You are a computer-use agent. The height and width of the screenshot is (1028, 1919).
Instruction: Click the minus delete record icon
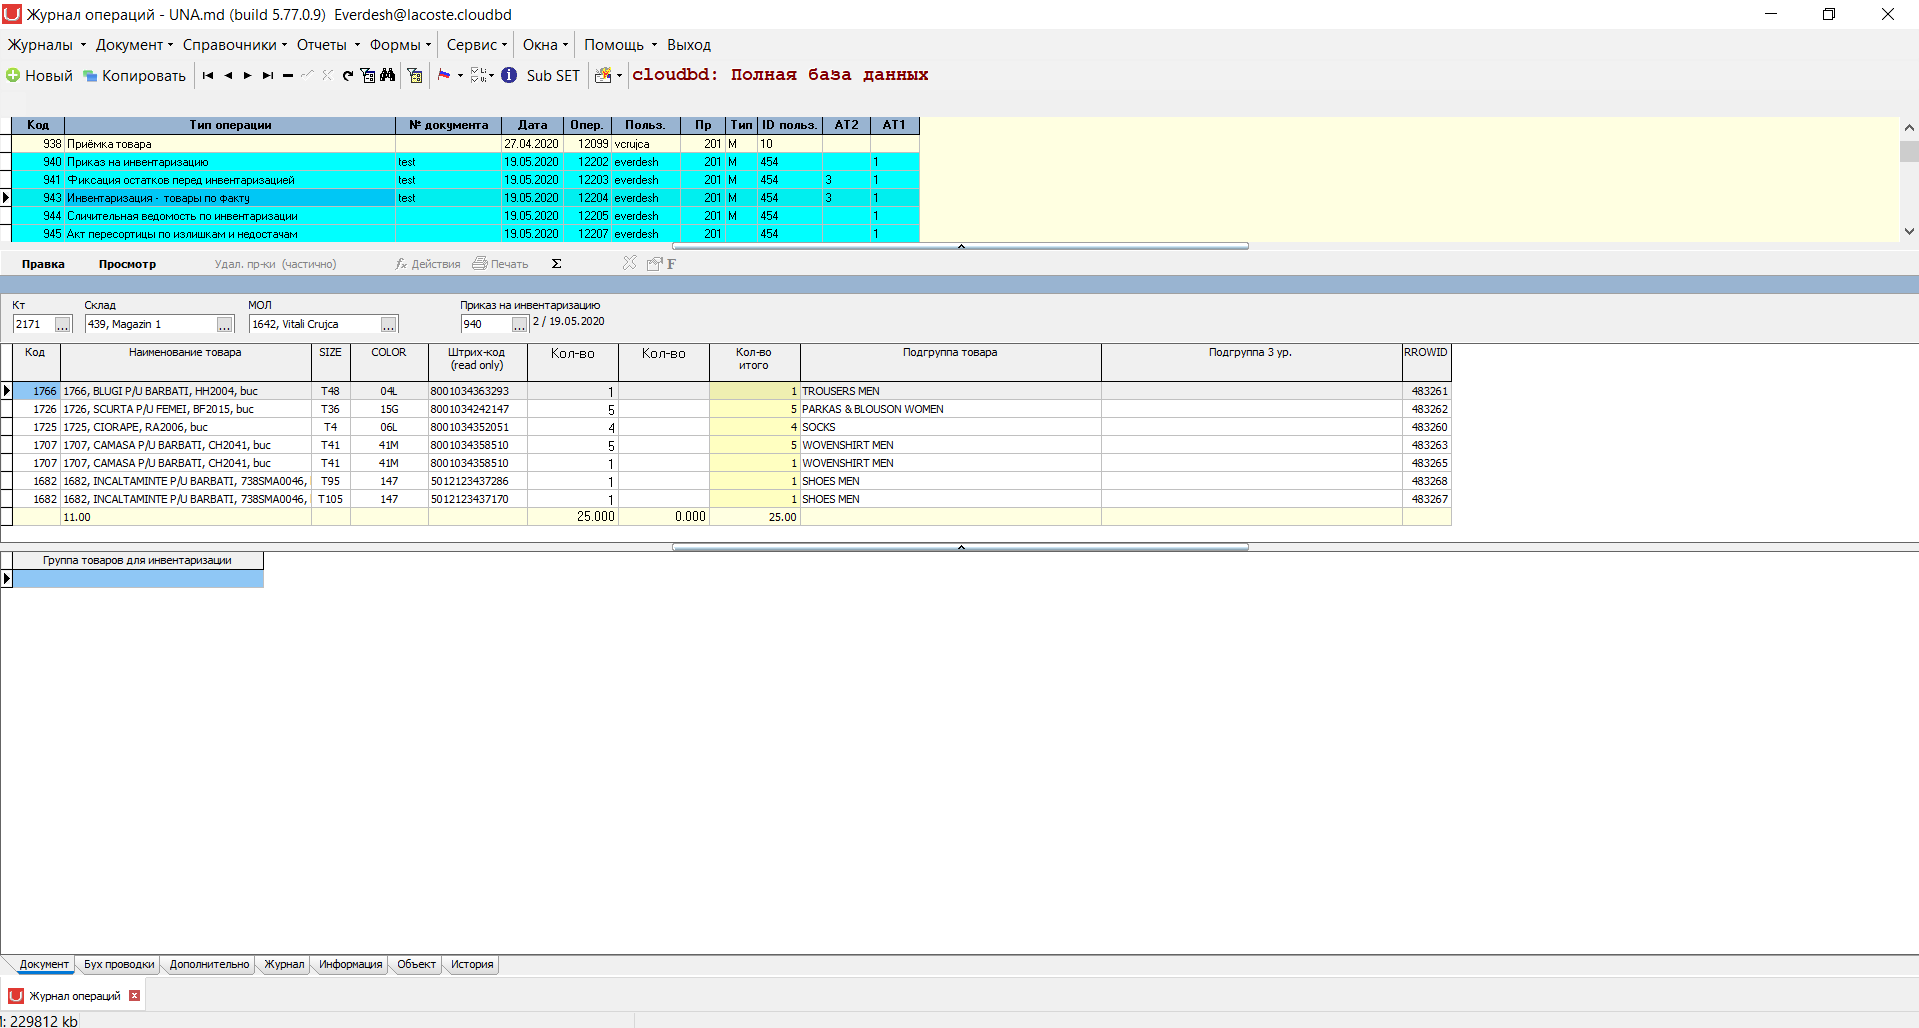[x=288, y=75]
